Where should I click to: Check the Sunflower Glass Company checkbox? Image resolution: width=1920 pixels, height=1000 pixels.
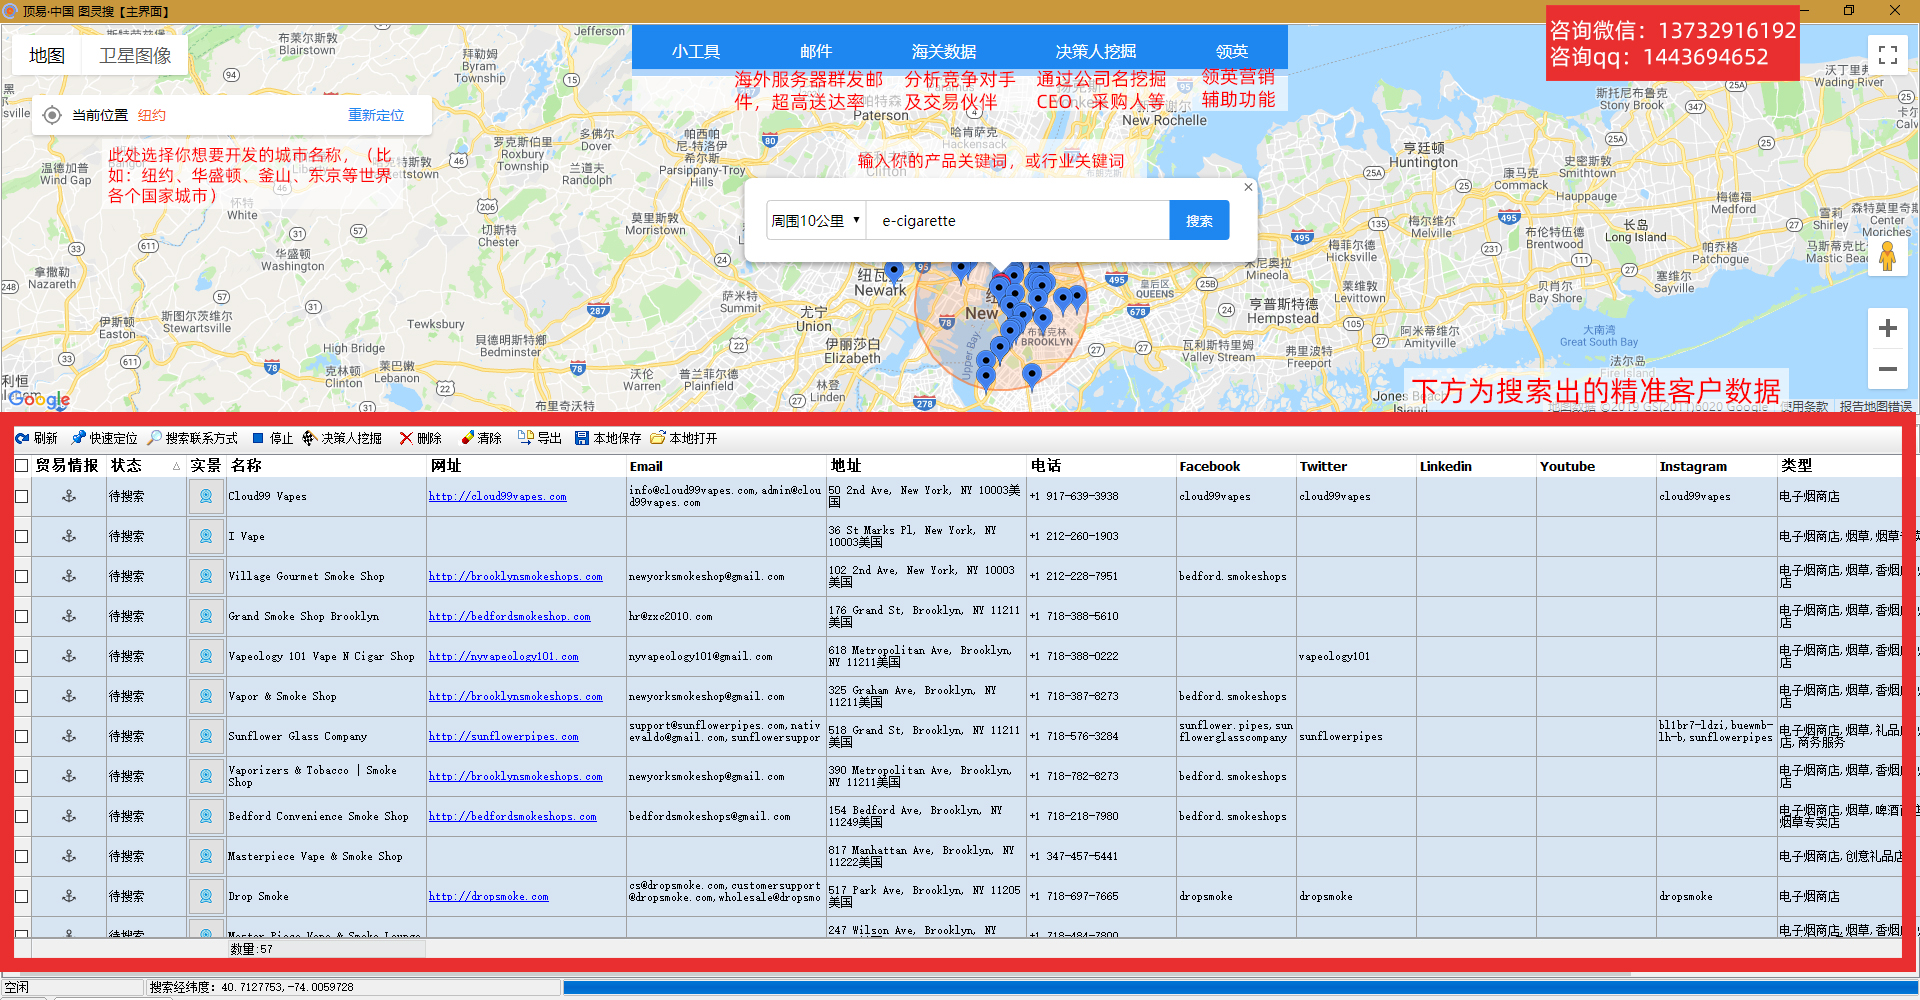coord(21,736)
